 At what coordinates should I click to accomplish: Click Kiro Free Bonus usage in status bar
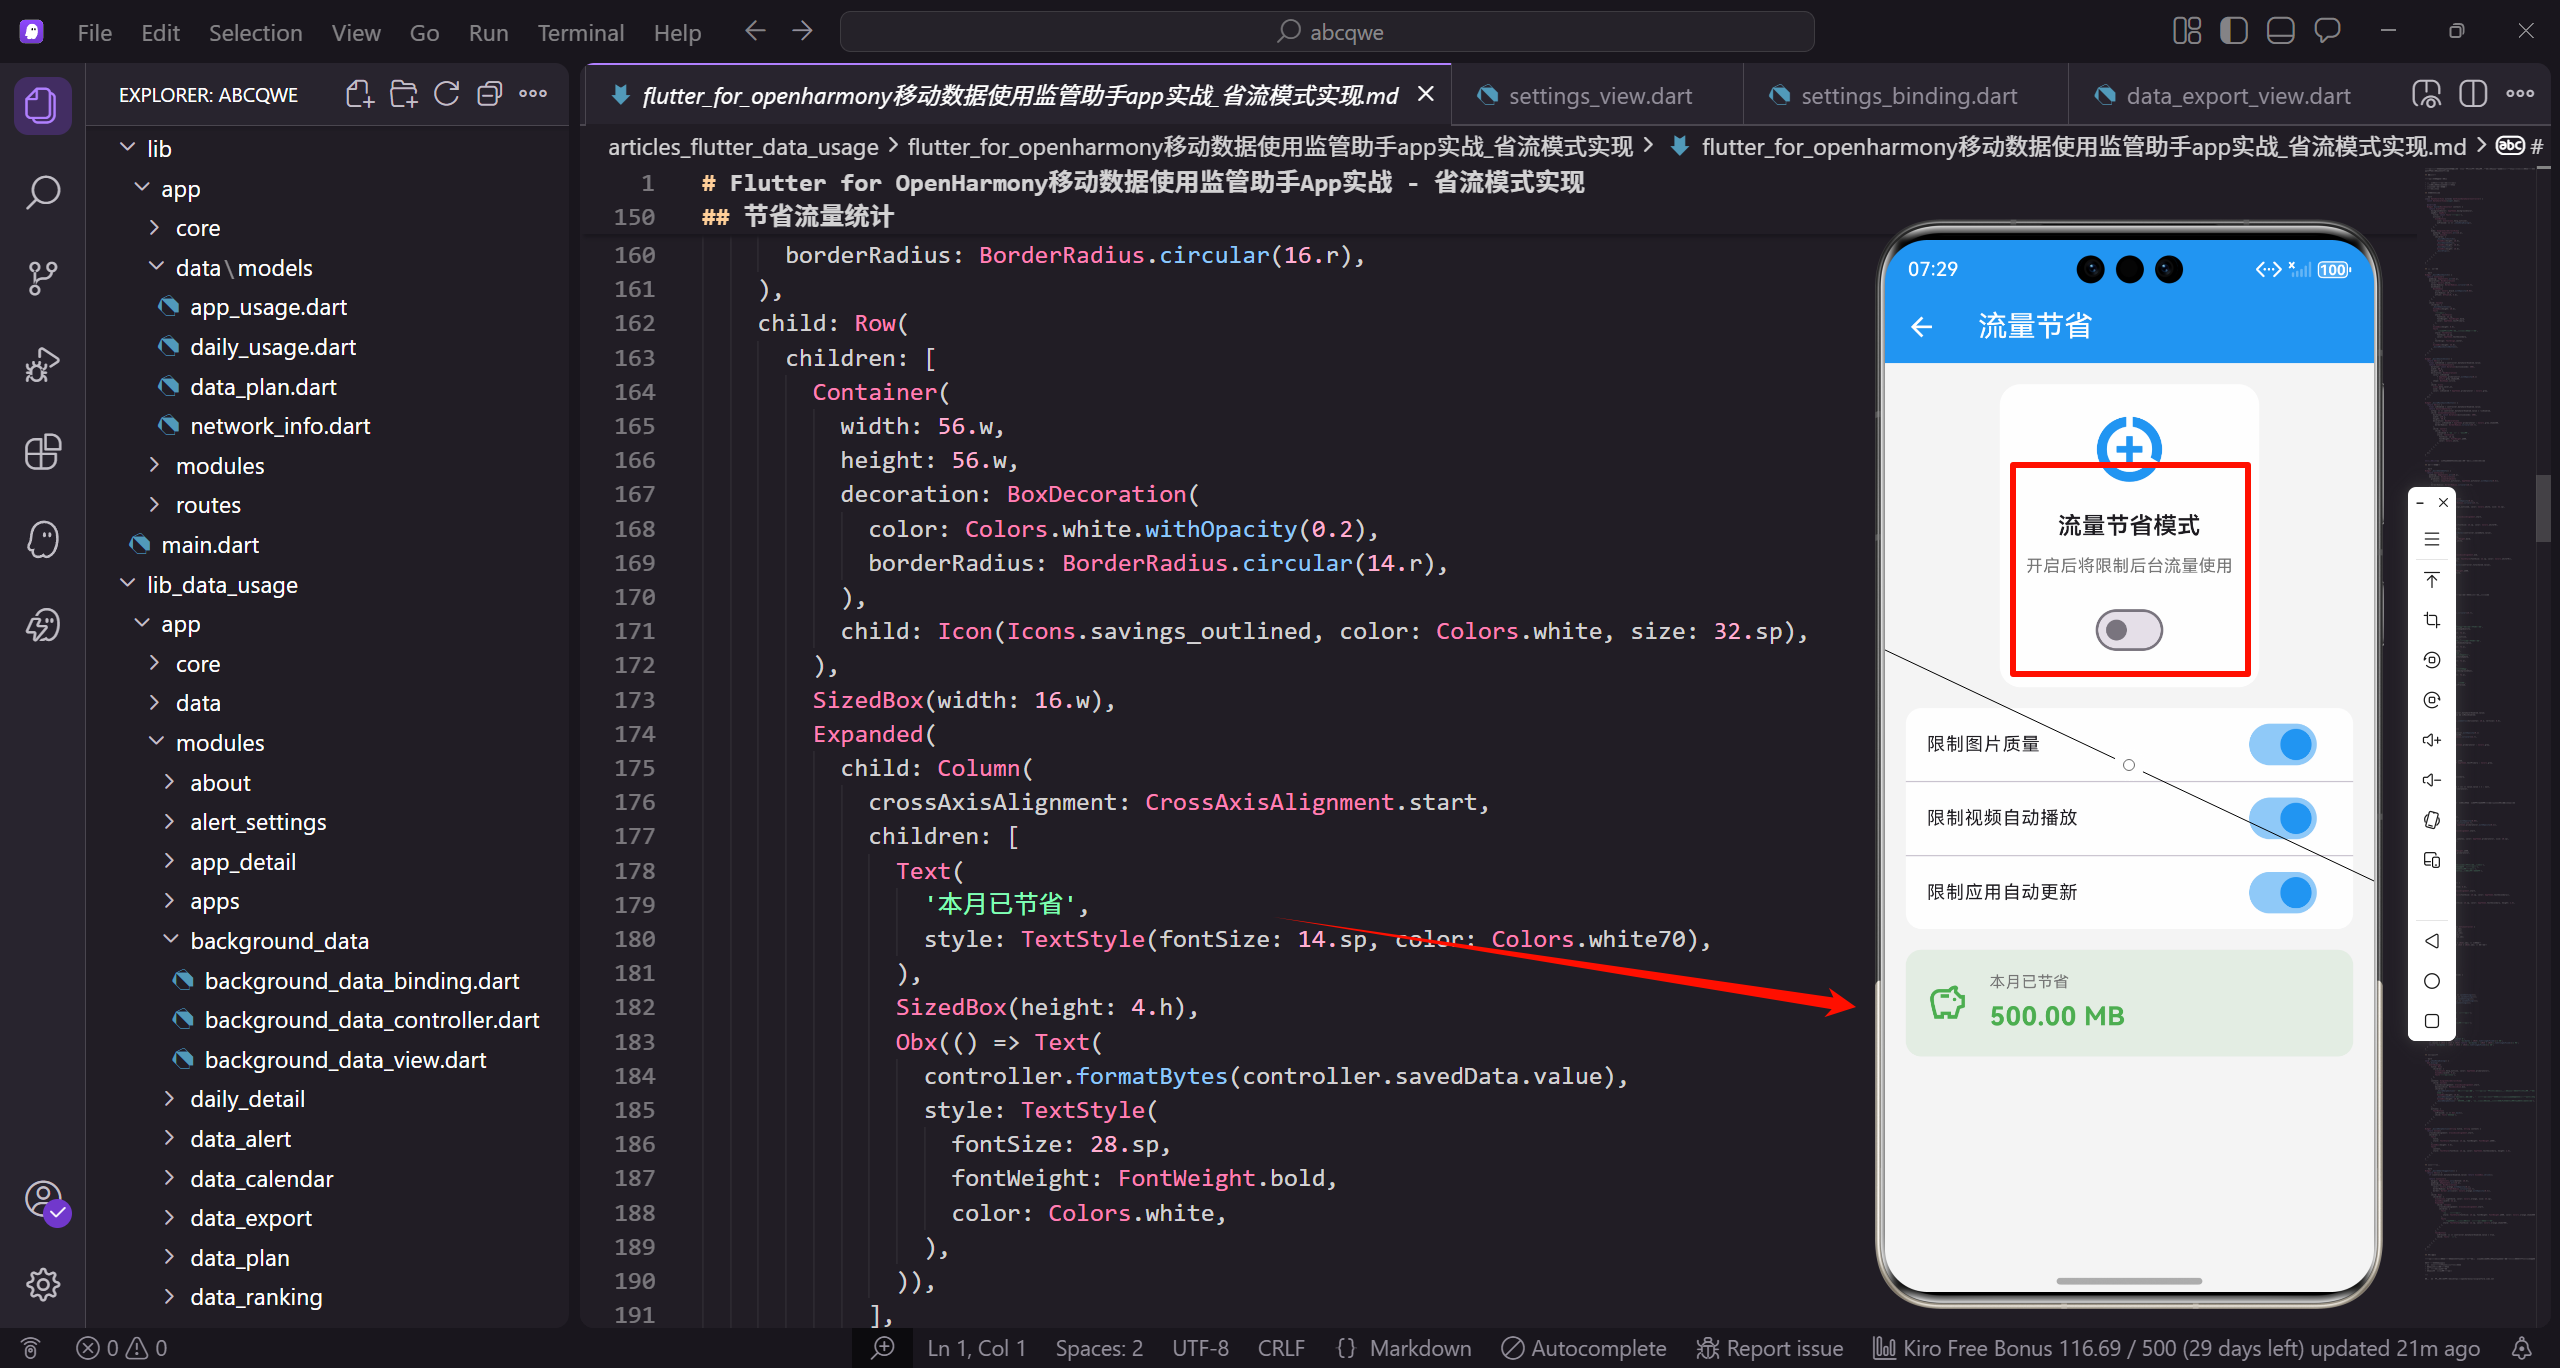pos(2176,1348)
